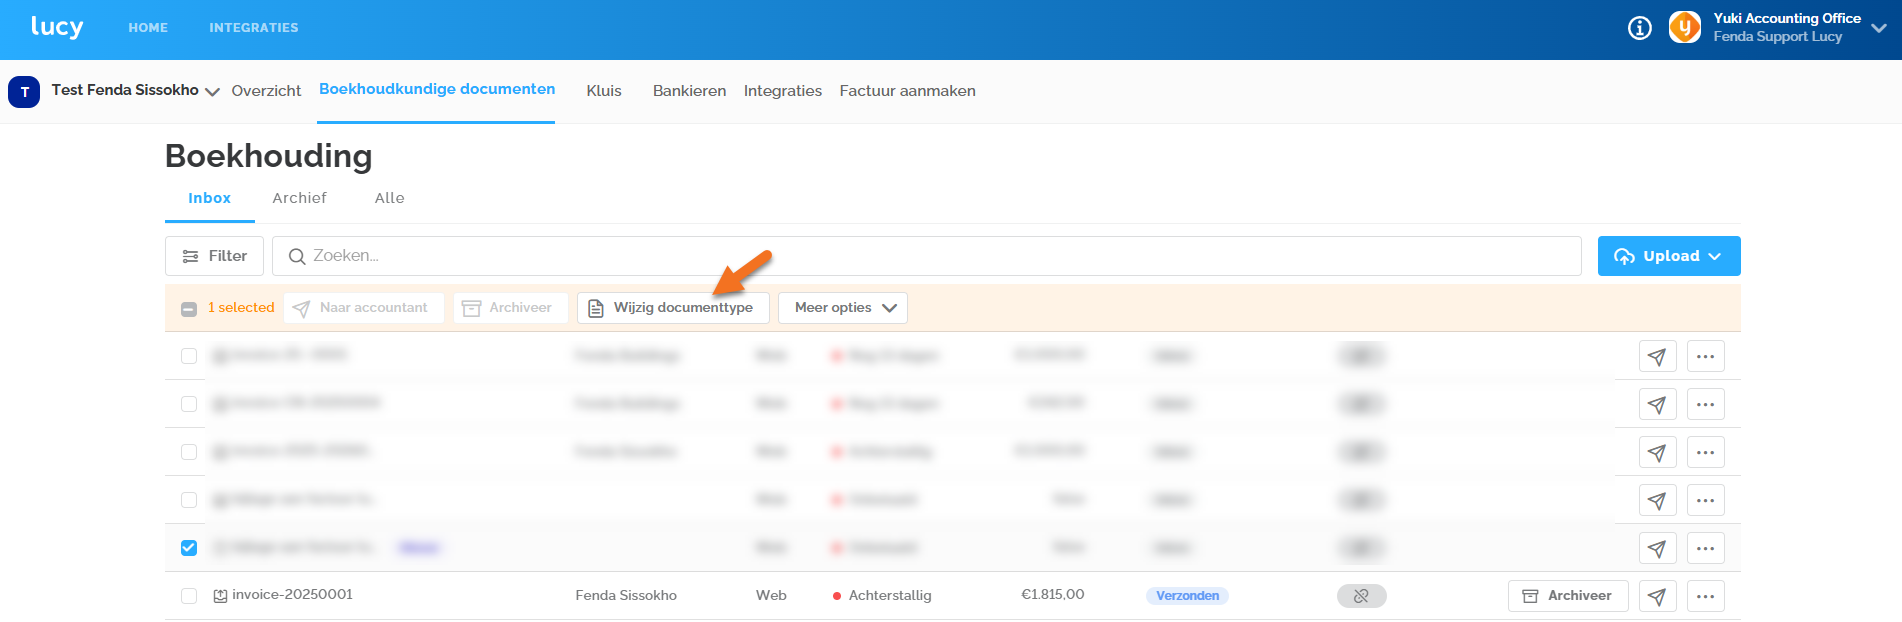The image size is (1902, 622).
Task: Click the Achterstallig status text
Action: coord(890,596)
